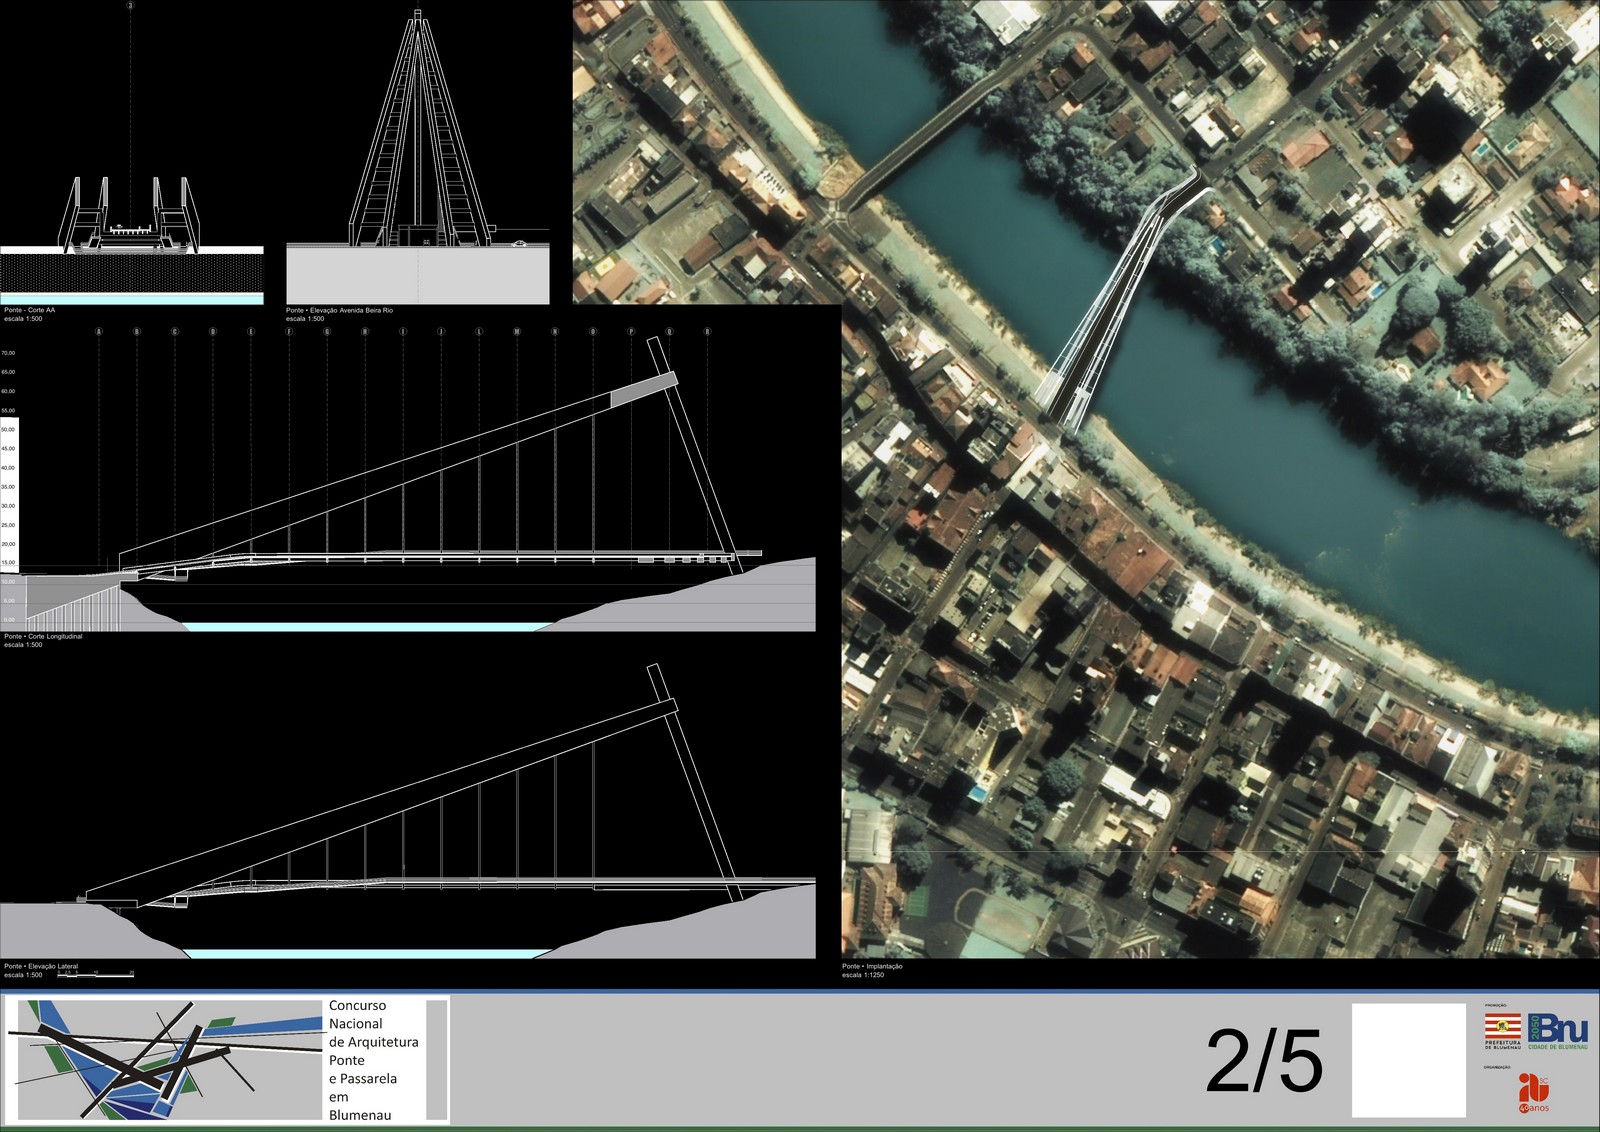Click the abstract blue and green competition logo
The height and width of the screenshot is (1132, 1600).
(165, 1060)
